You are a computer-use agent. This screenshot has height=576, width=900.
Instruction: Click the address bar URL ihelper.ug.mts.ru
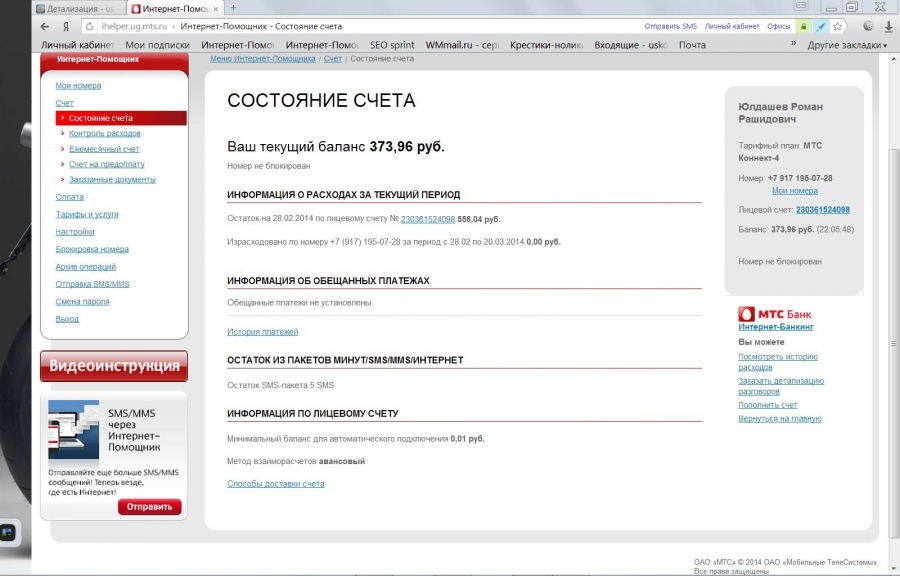134,26
